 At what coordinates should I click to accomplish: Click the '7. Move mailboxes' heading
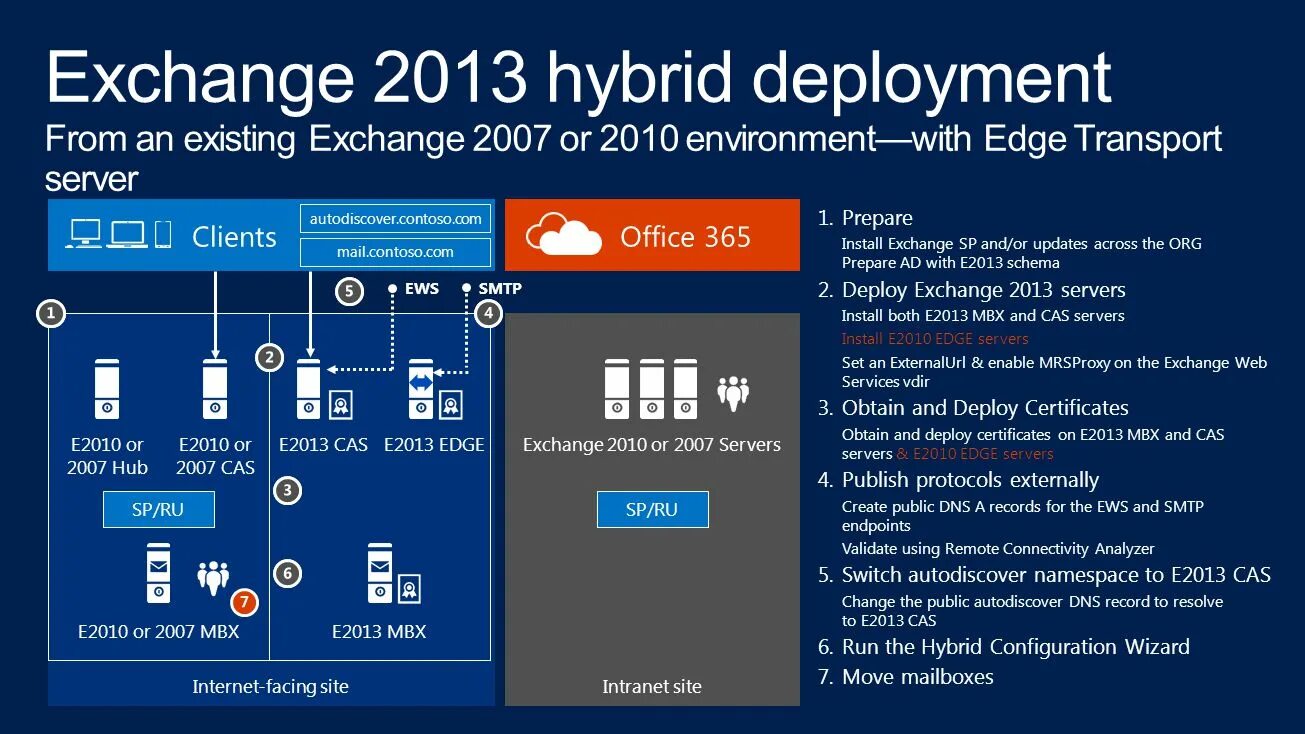[x=906, y=677]
